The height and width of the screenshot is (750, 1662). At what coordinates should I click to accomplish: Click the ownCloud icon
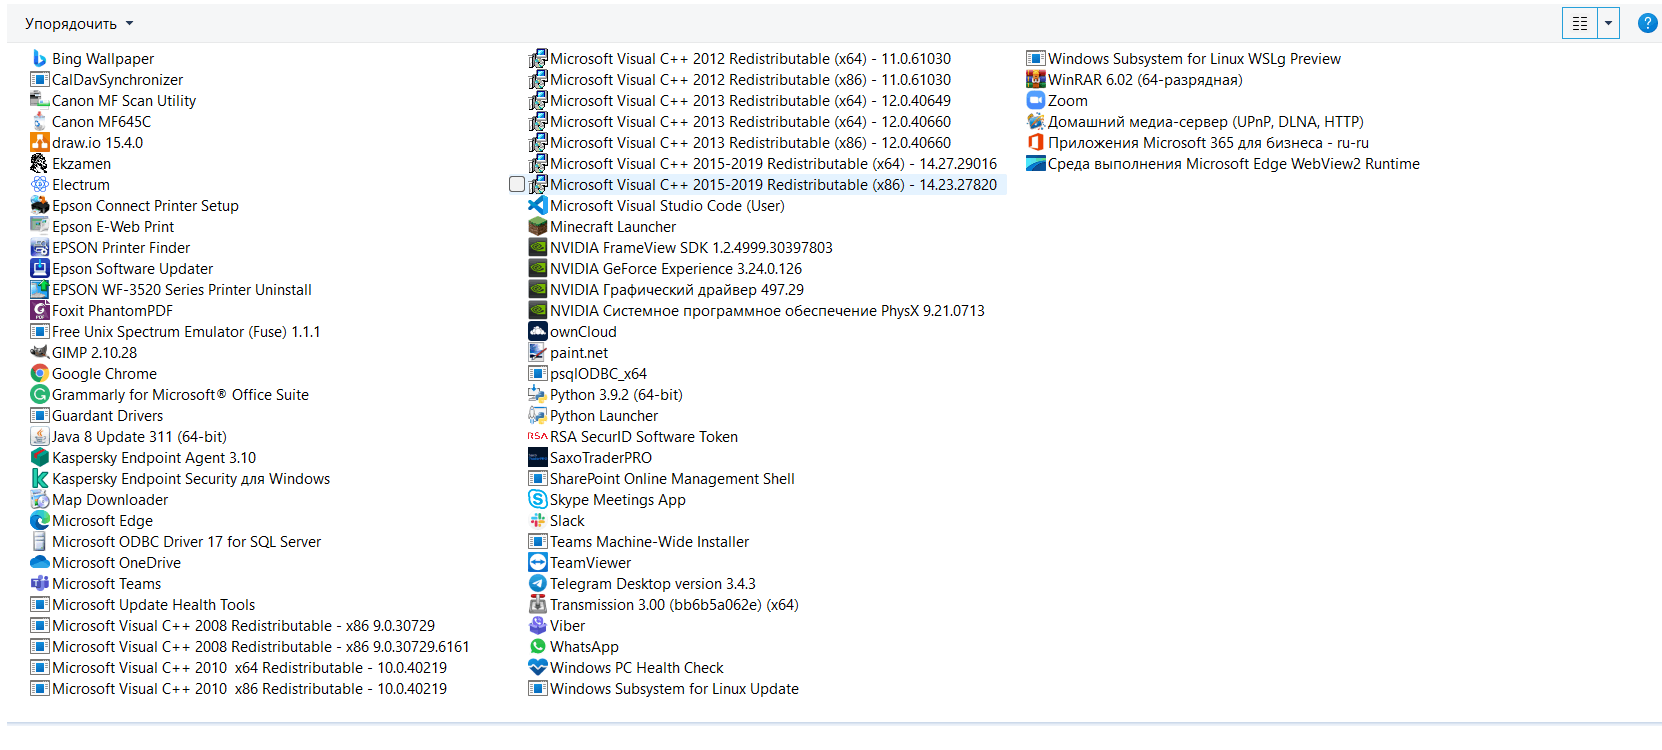pos(538,332)
